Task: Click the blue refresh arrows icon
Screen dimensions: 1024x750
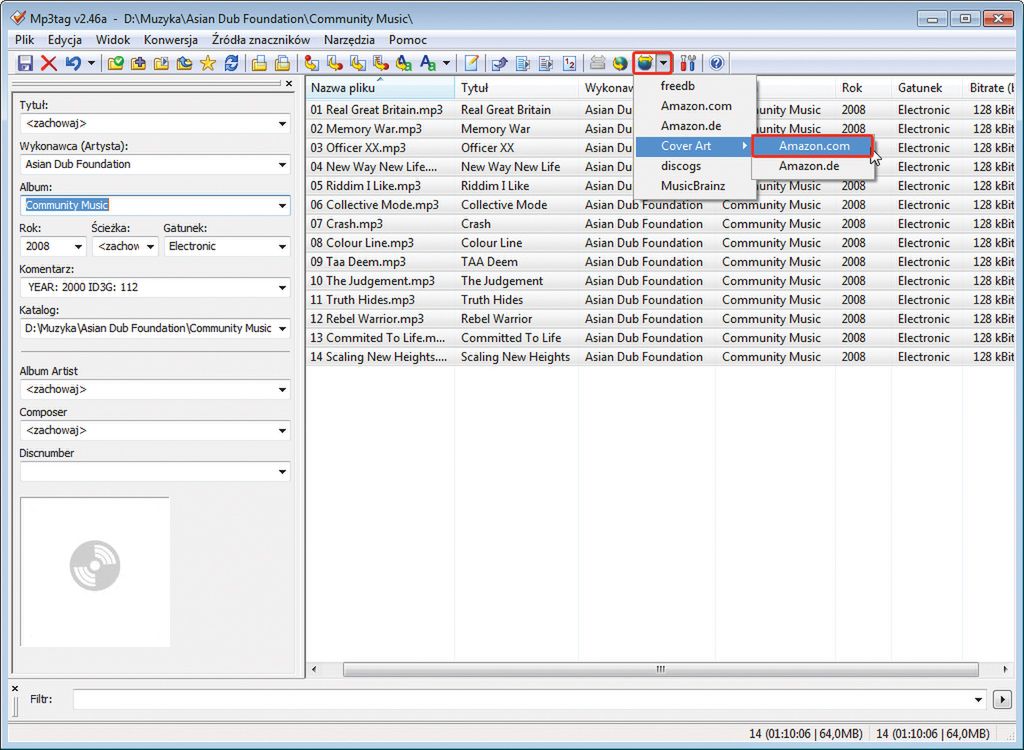Action: [231, 63]
